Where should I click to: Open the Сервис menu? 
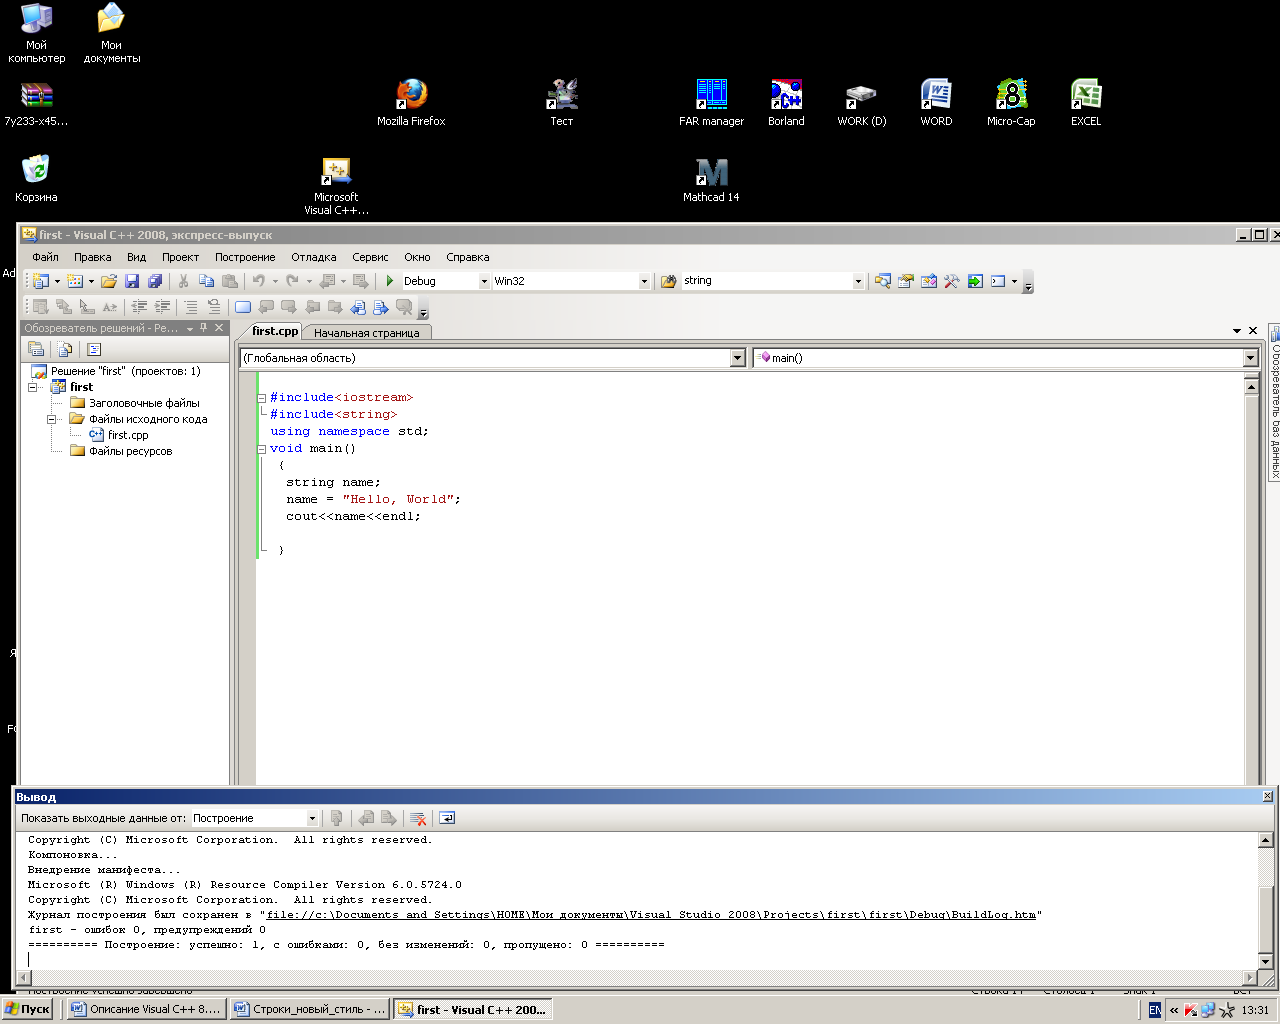pyautogui.click(x=370, y=257)
